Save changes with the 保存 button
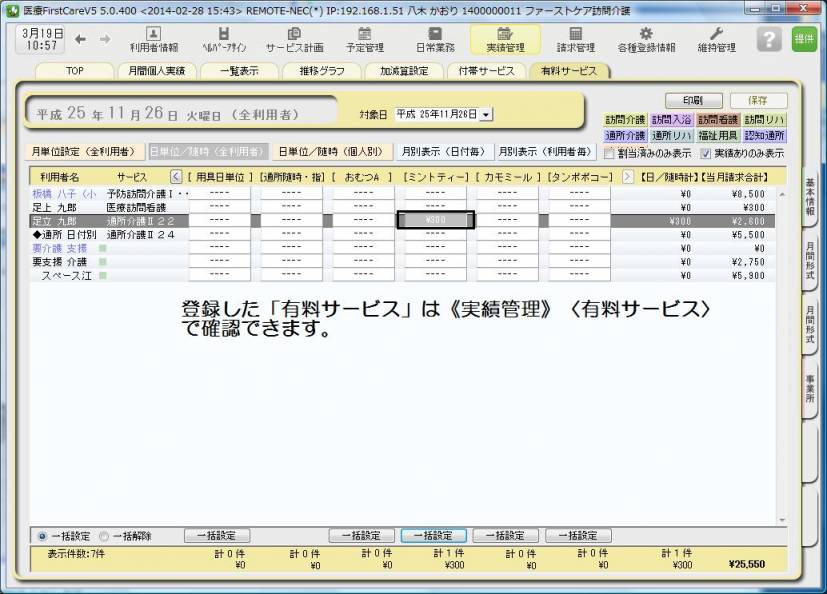 click(x=756, y=100)
